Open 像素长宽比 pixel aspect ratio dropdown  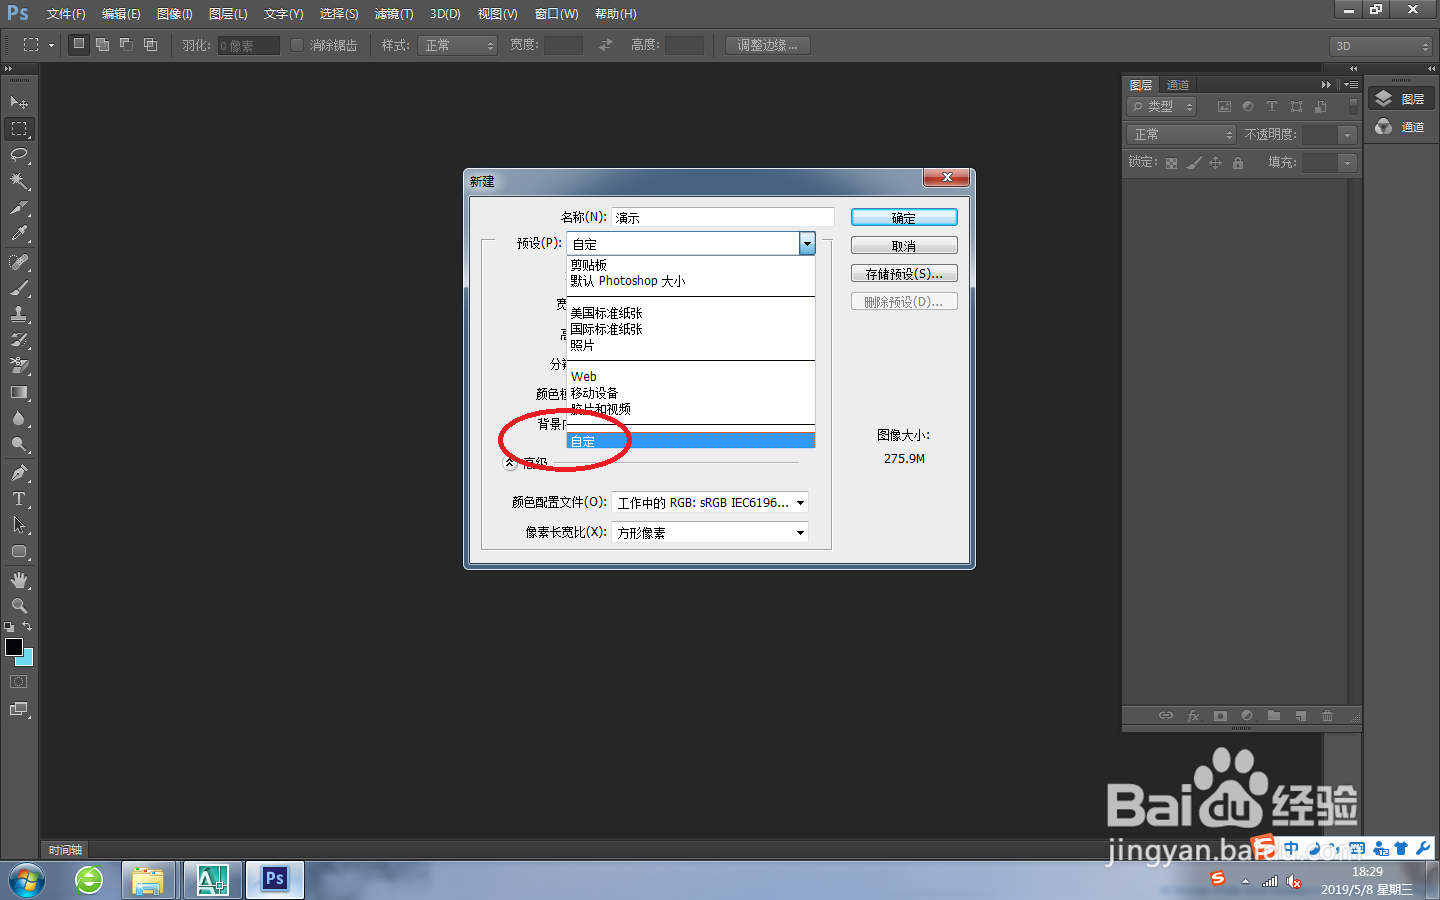tap(710, 533)
